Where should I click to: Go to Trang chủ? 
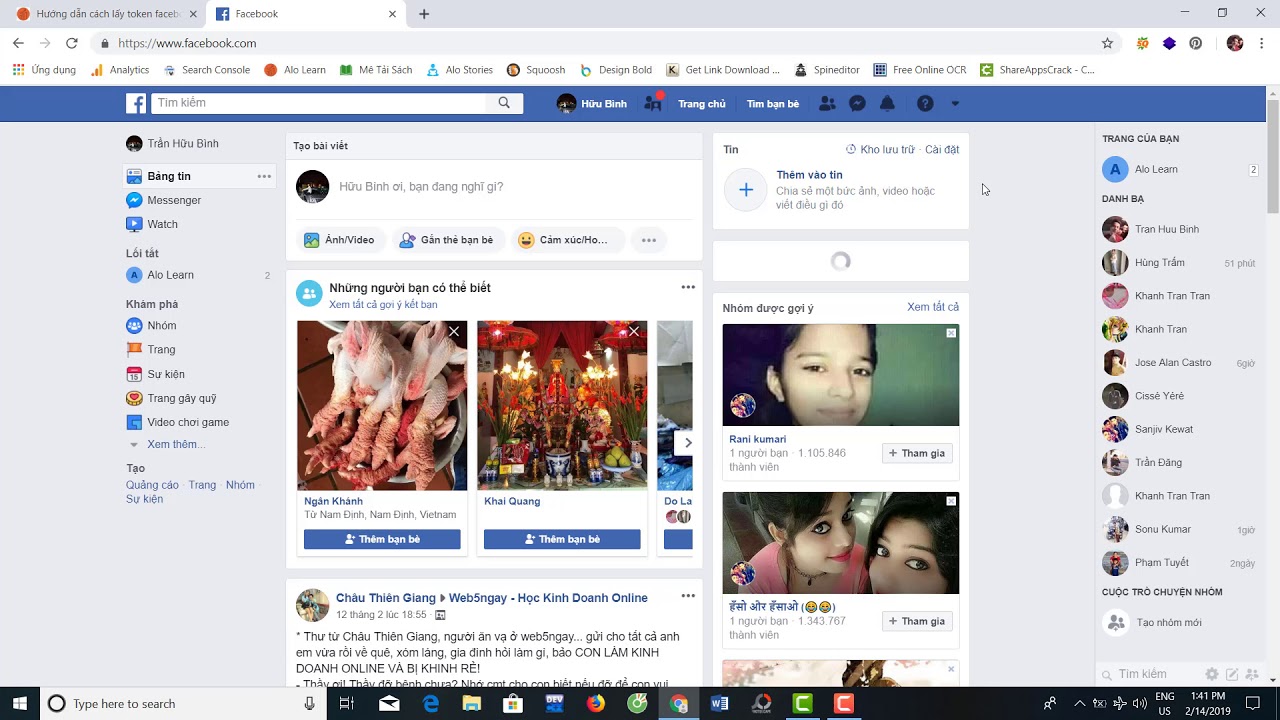click(702, 104)
